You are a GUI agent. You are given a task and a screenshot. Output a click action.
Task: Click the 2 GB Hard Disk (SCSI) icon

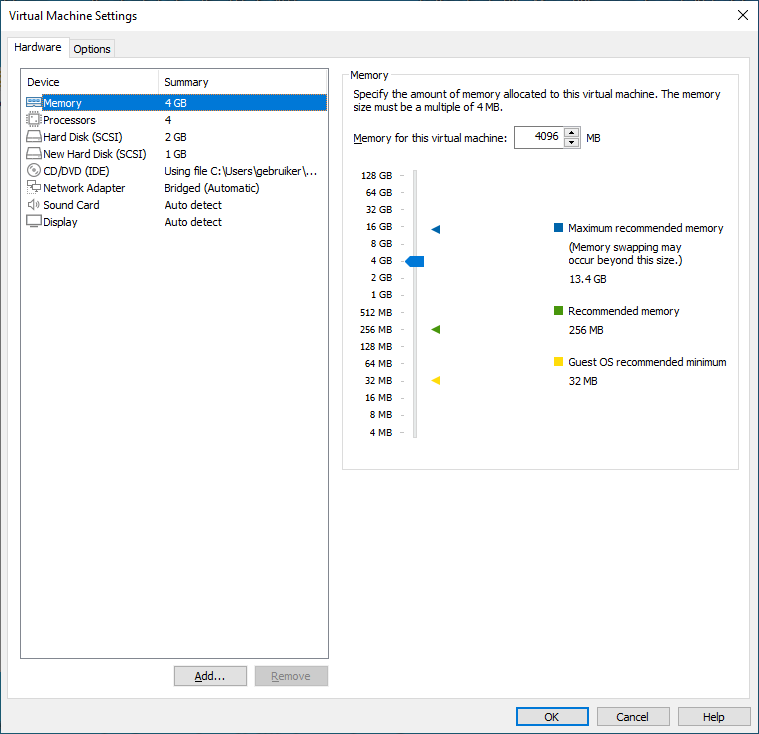tap(33, 137)
